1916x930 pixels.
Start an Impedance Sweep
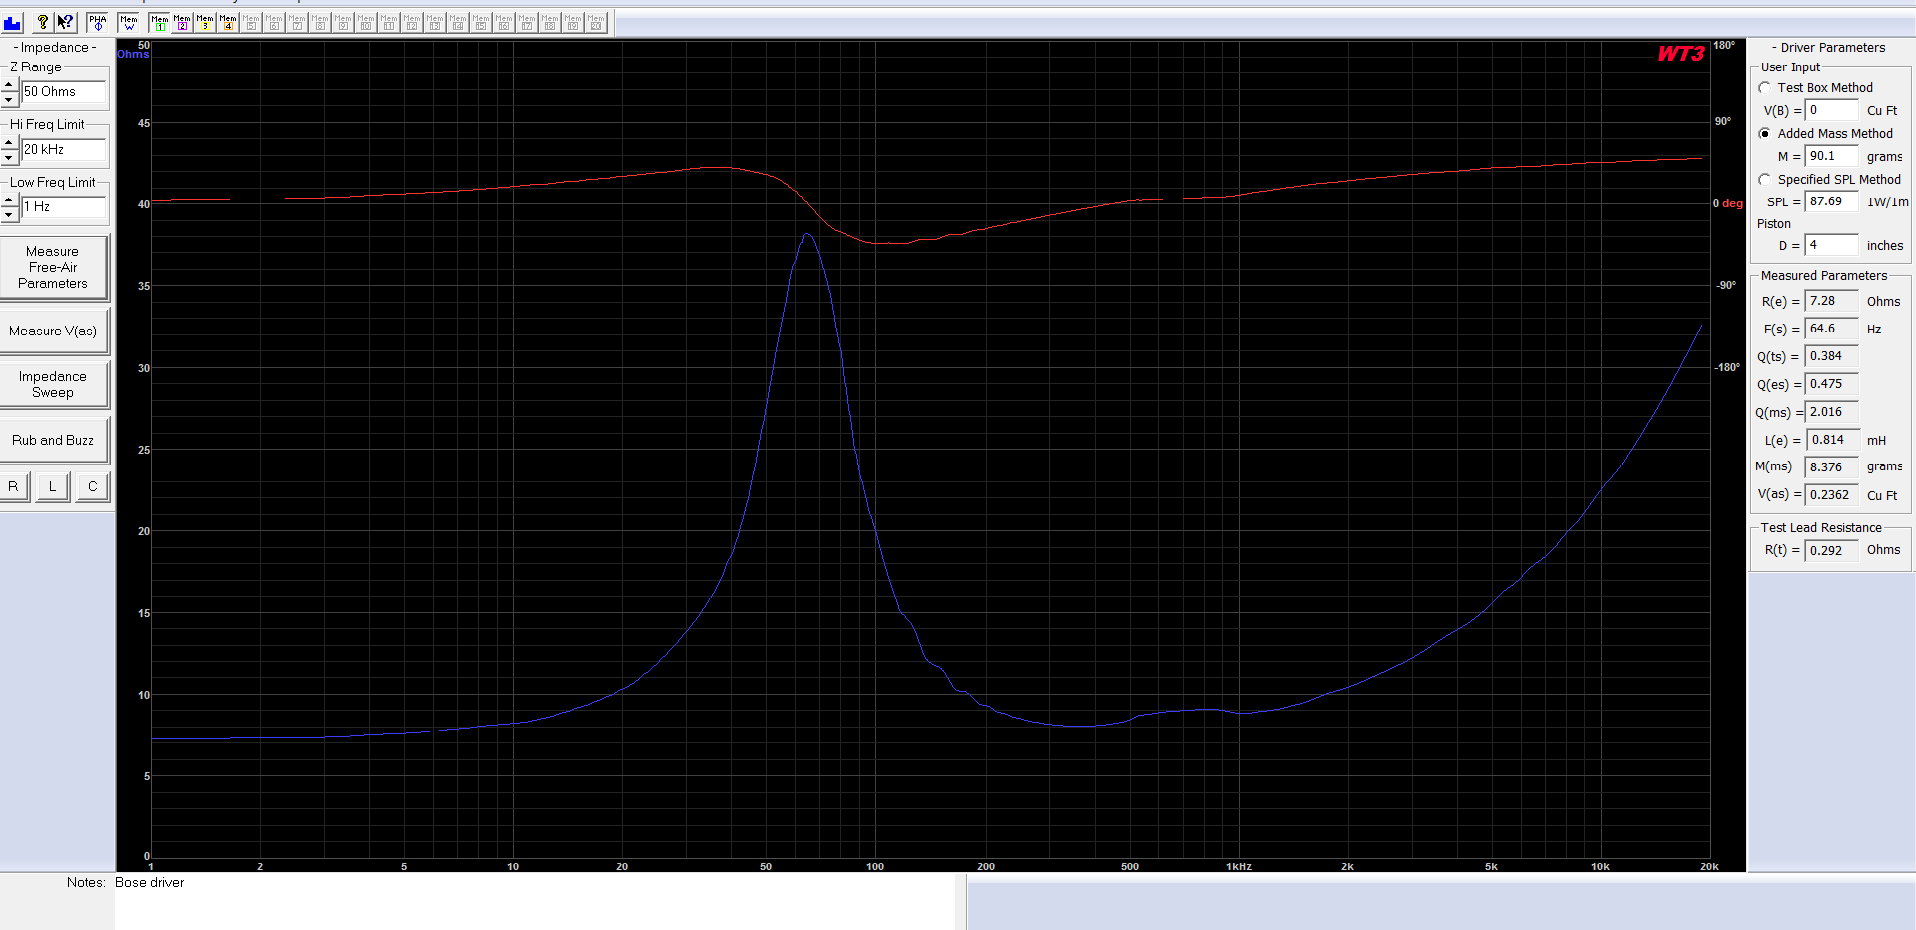(x=53, y=385)
